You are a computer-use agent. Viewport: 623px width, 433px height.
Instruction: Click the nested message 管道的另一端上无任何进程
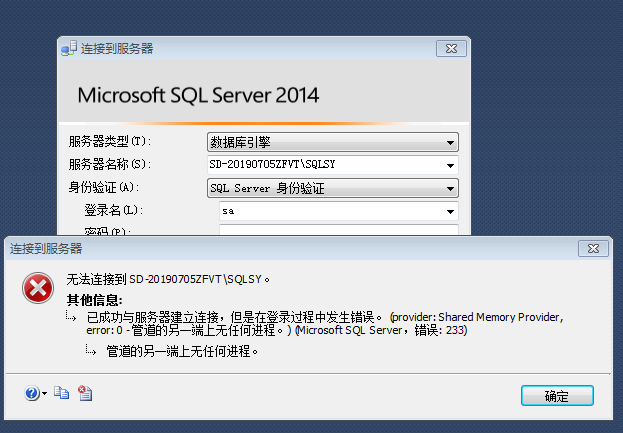click(x=182, y=351)
